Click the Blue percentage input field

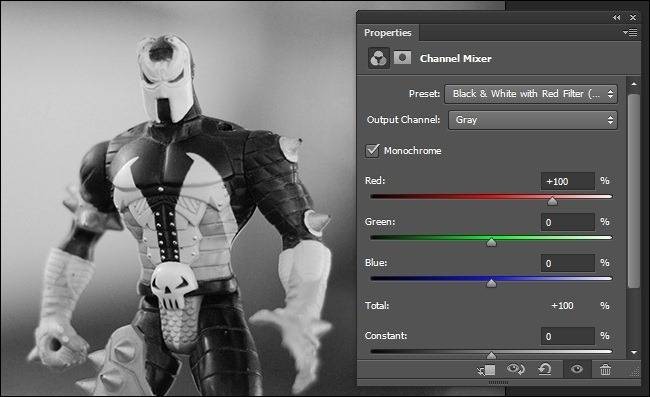[568, 263]
